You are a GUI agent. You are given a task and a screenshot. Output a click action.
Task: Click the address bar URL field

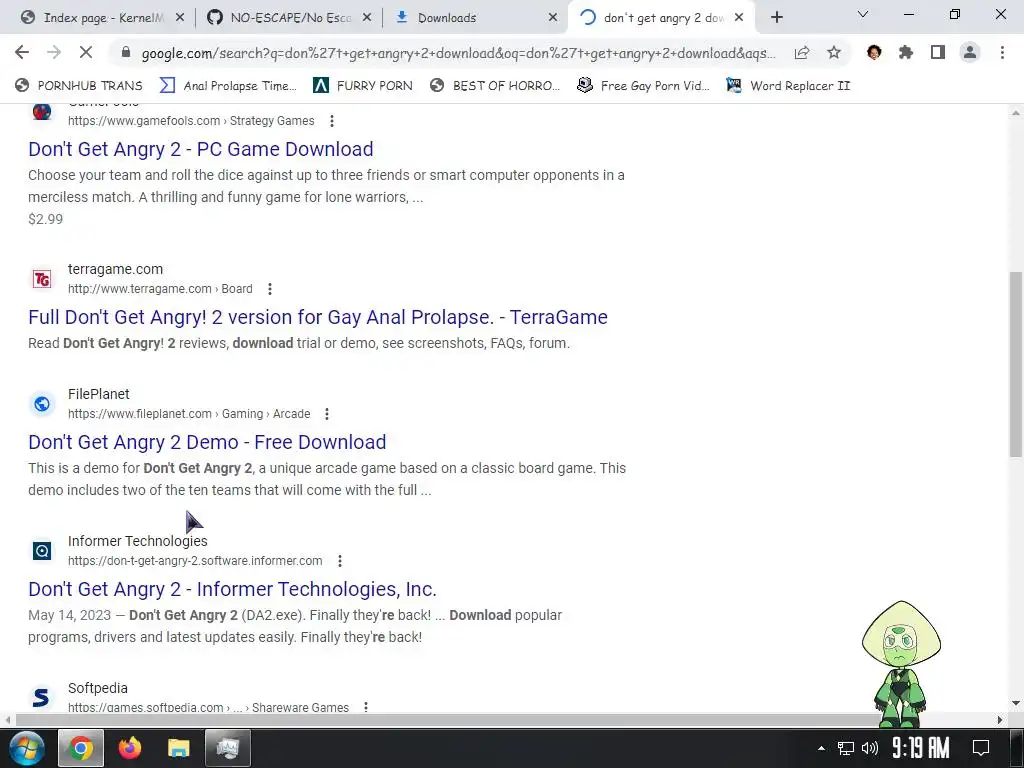pyautogui.click(x=458, y=53)
